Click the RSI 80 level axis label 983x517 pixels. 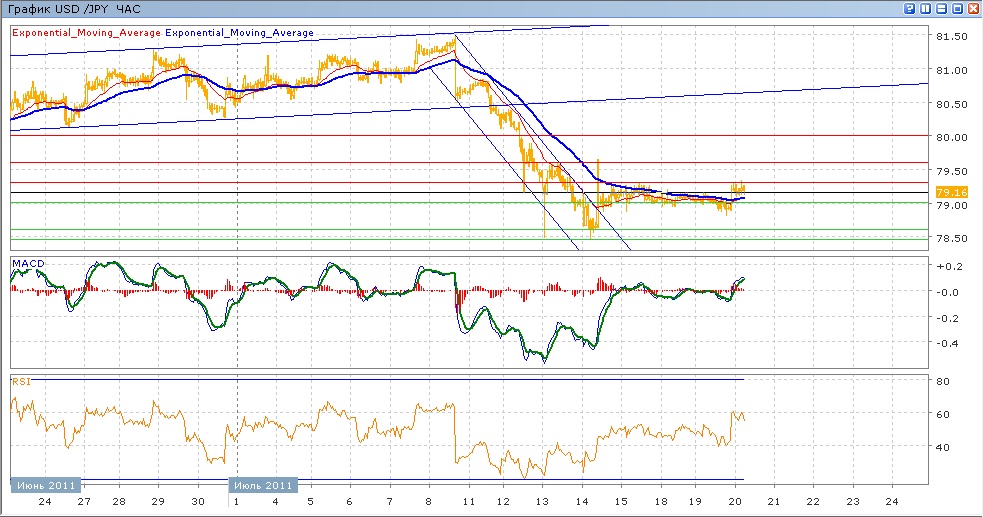pos(942,381)
